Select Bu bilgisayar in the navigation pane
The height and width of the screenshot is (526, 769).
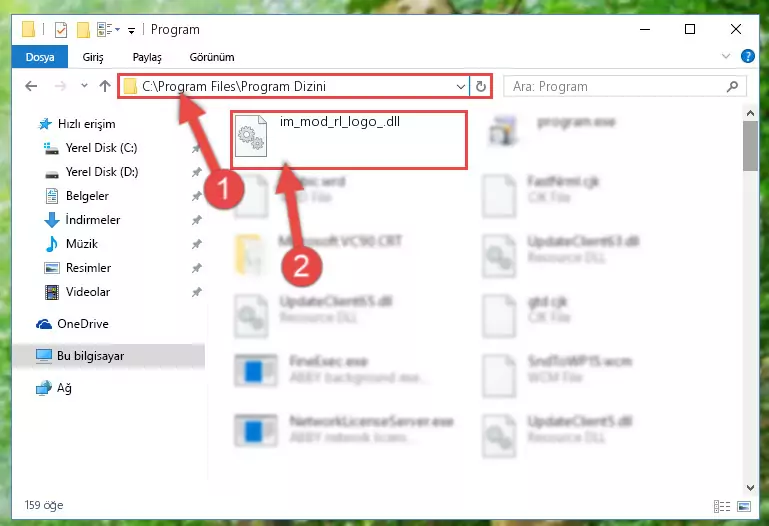pos(90,356)
